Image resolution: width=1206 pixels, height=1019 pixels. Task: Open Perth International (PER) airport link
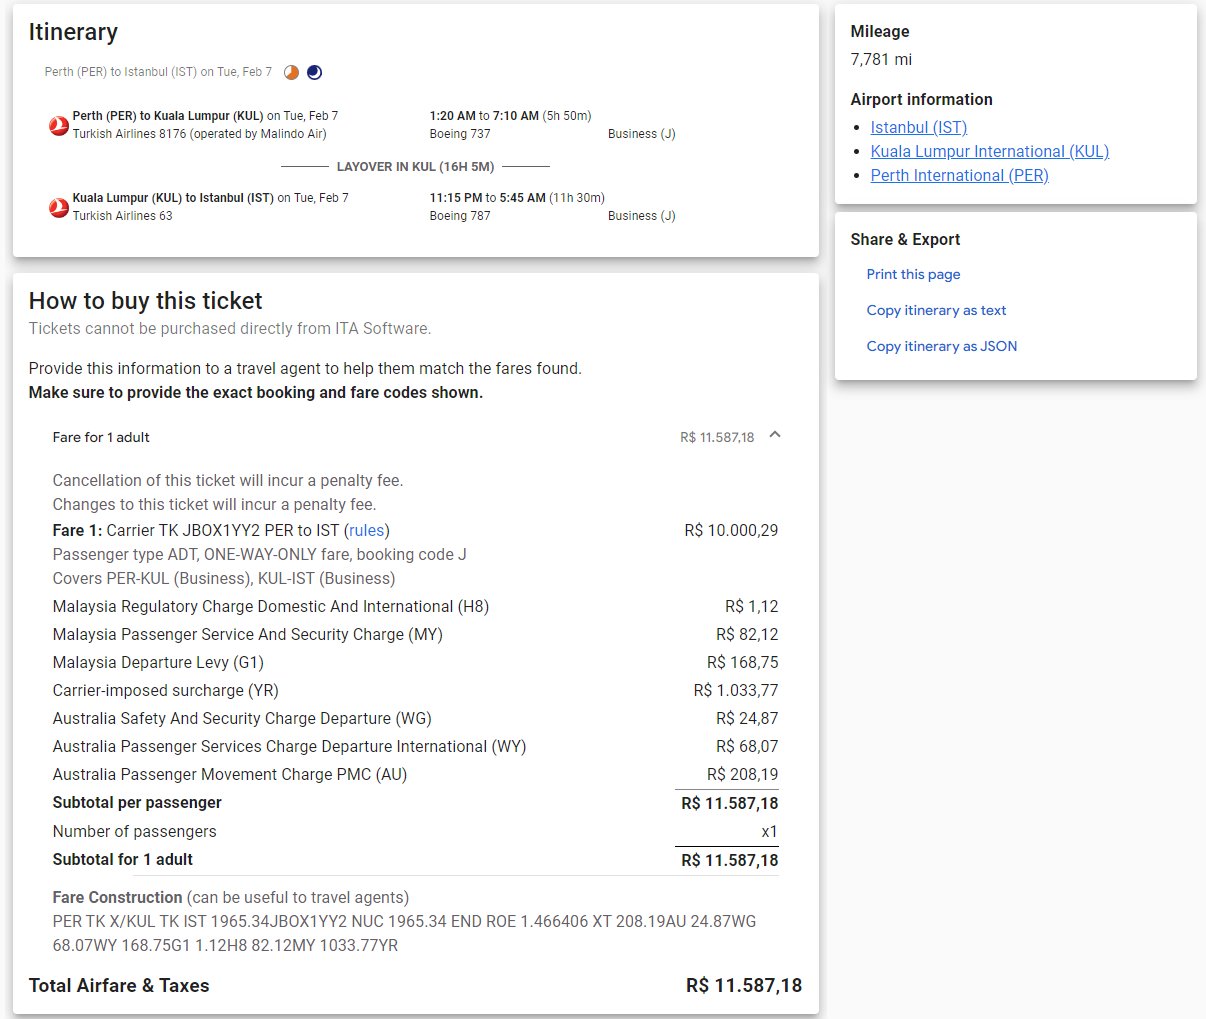click(x=959, y=175)
